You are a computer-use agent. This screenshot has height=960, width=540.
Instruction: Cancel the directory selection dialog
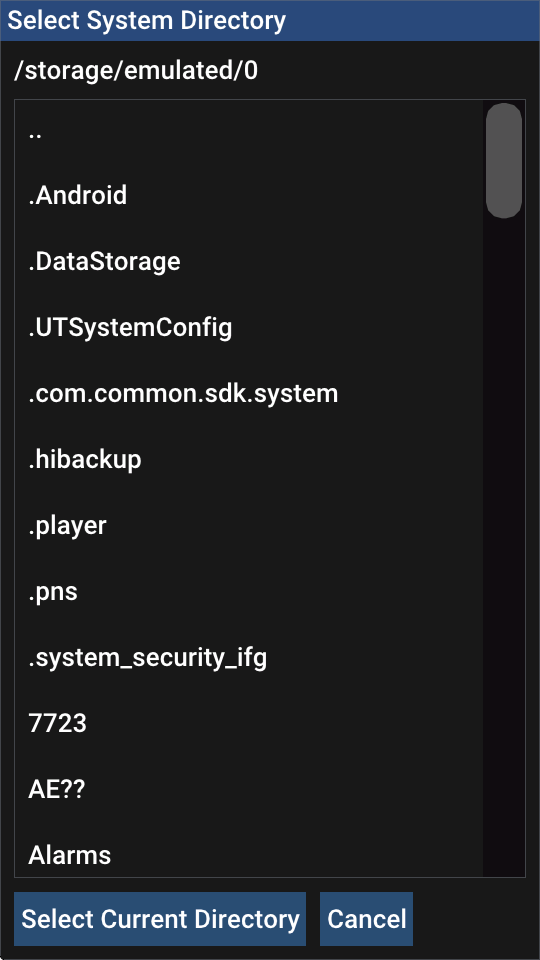click(366, 919)
